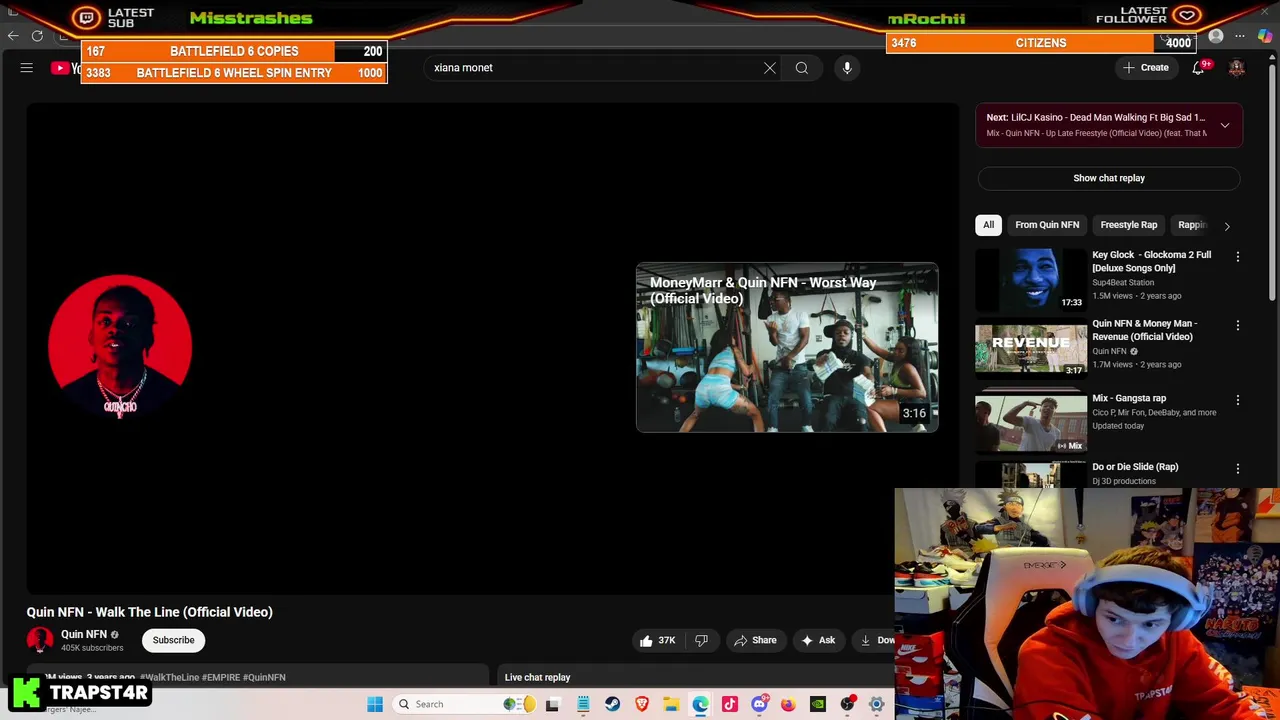Click the Ask button

point(818,640)
